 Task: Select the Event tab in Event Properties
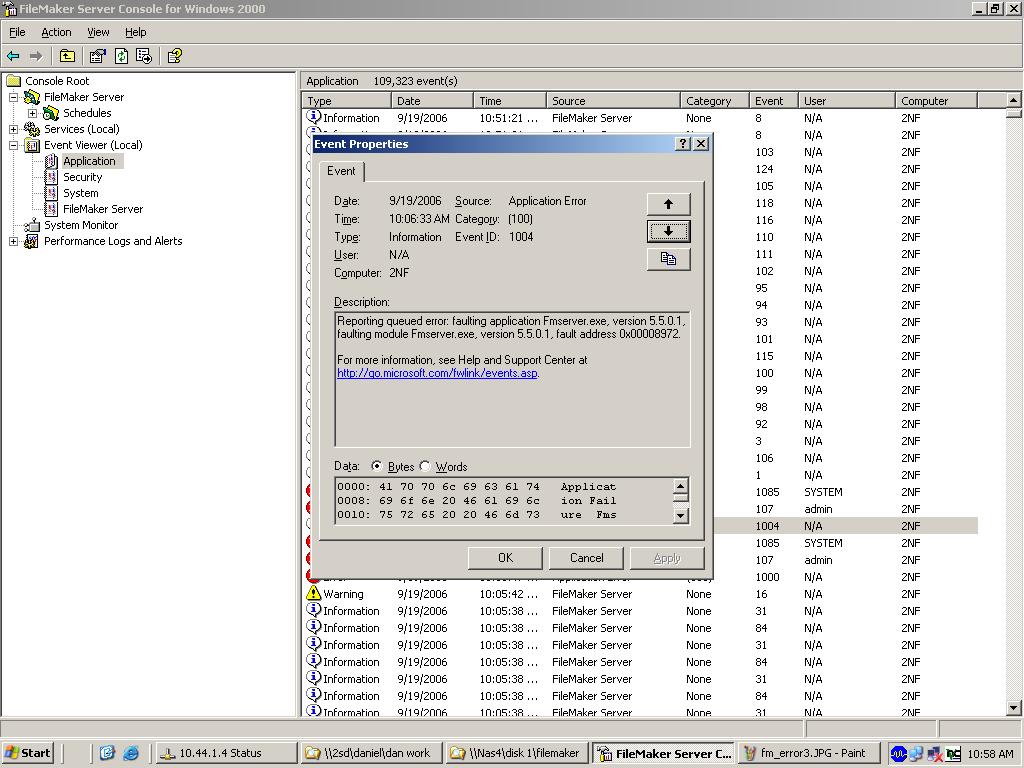341,171
